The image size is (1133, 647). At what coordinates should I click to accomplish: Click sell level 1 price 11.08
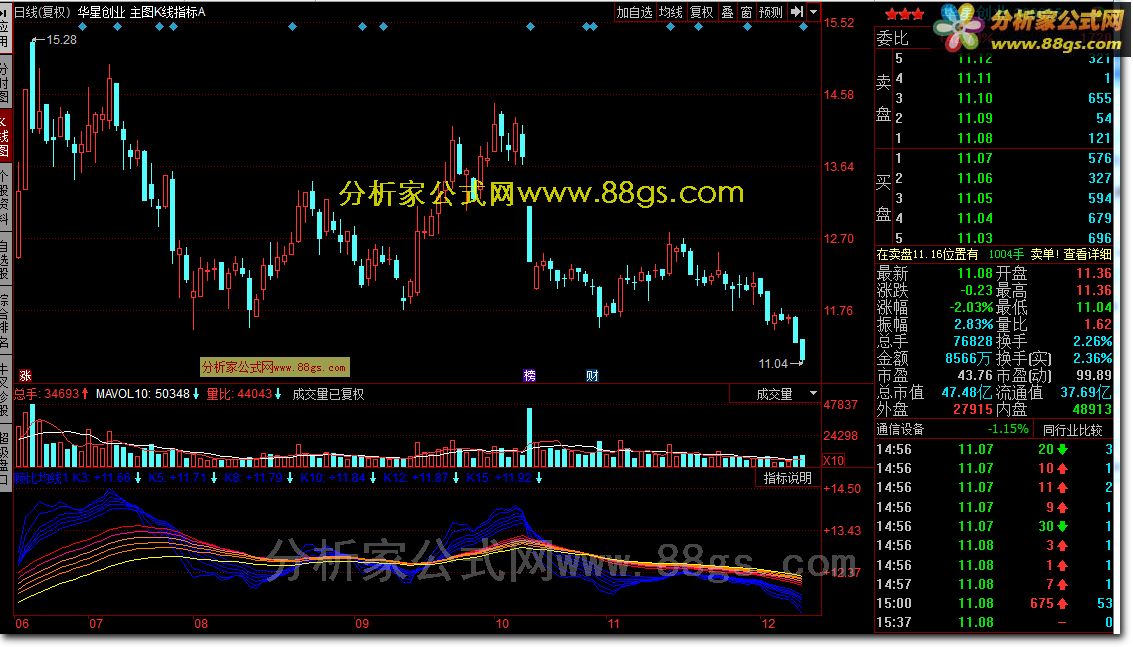(x=975, y=138)
